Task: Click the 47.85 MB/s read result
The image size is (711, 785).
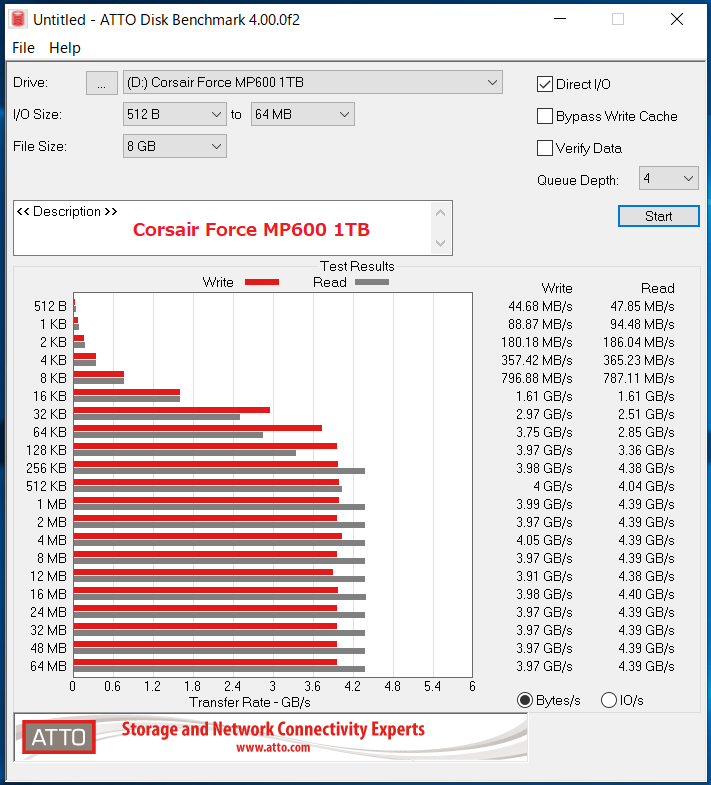Action: (642, 306)
